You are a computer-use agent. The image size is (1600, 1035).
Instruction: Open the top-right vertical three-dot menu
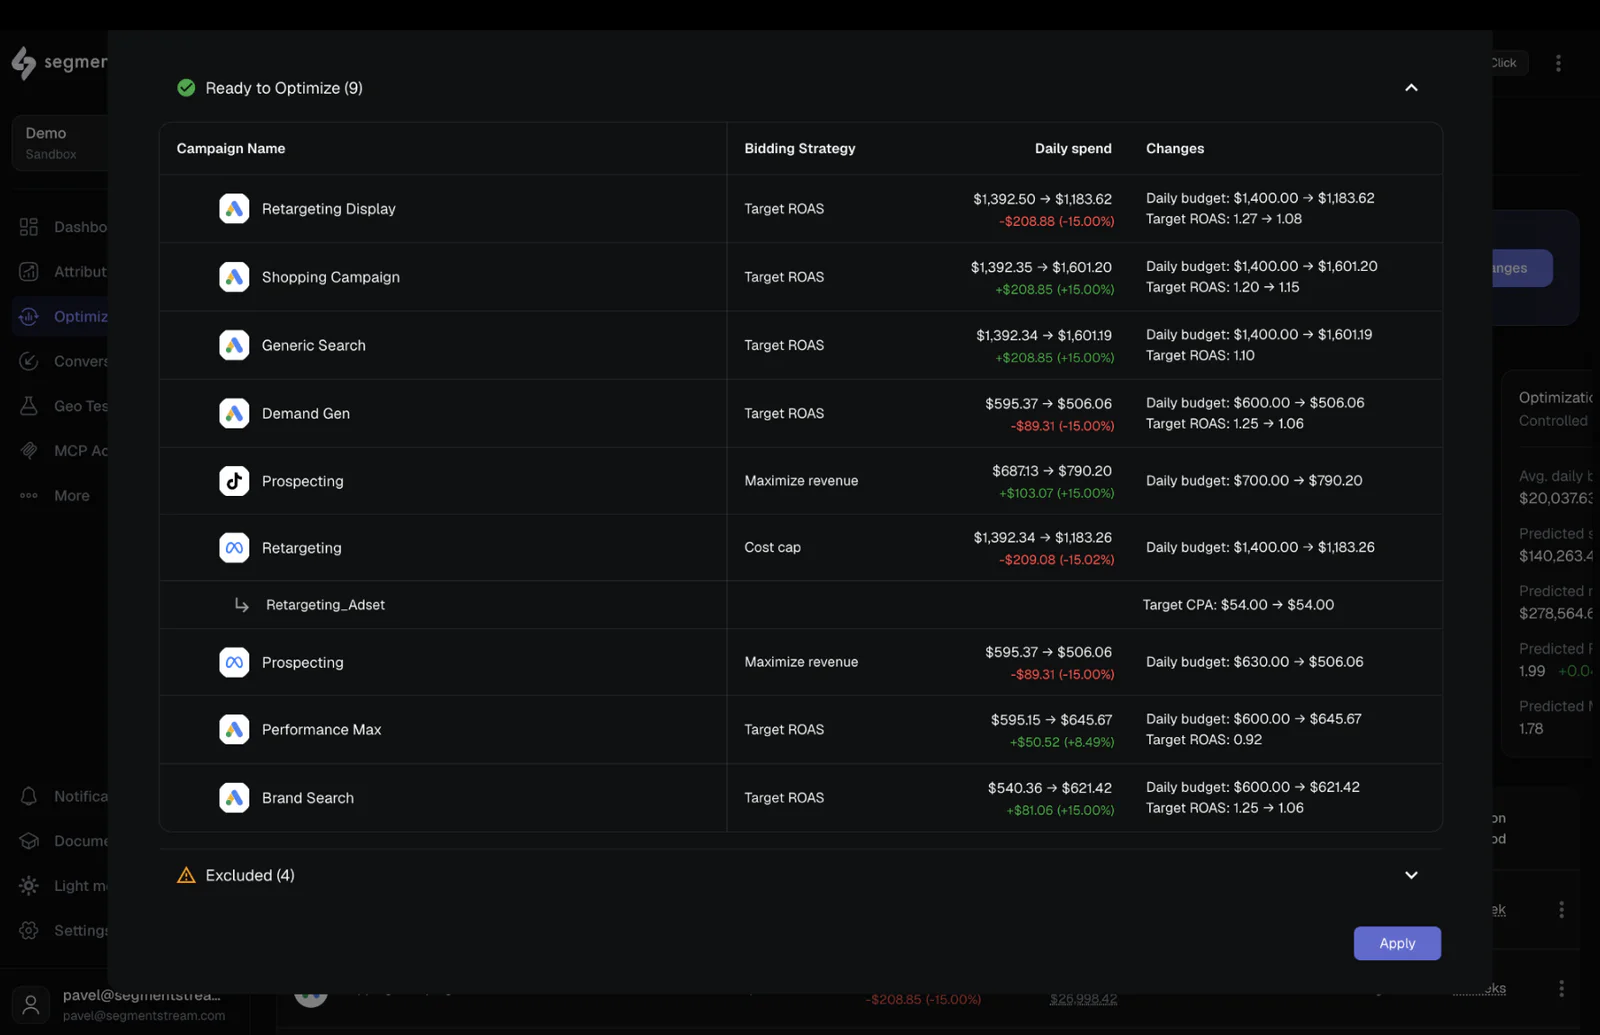1558,63
